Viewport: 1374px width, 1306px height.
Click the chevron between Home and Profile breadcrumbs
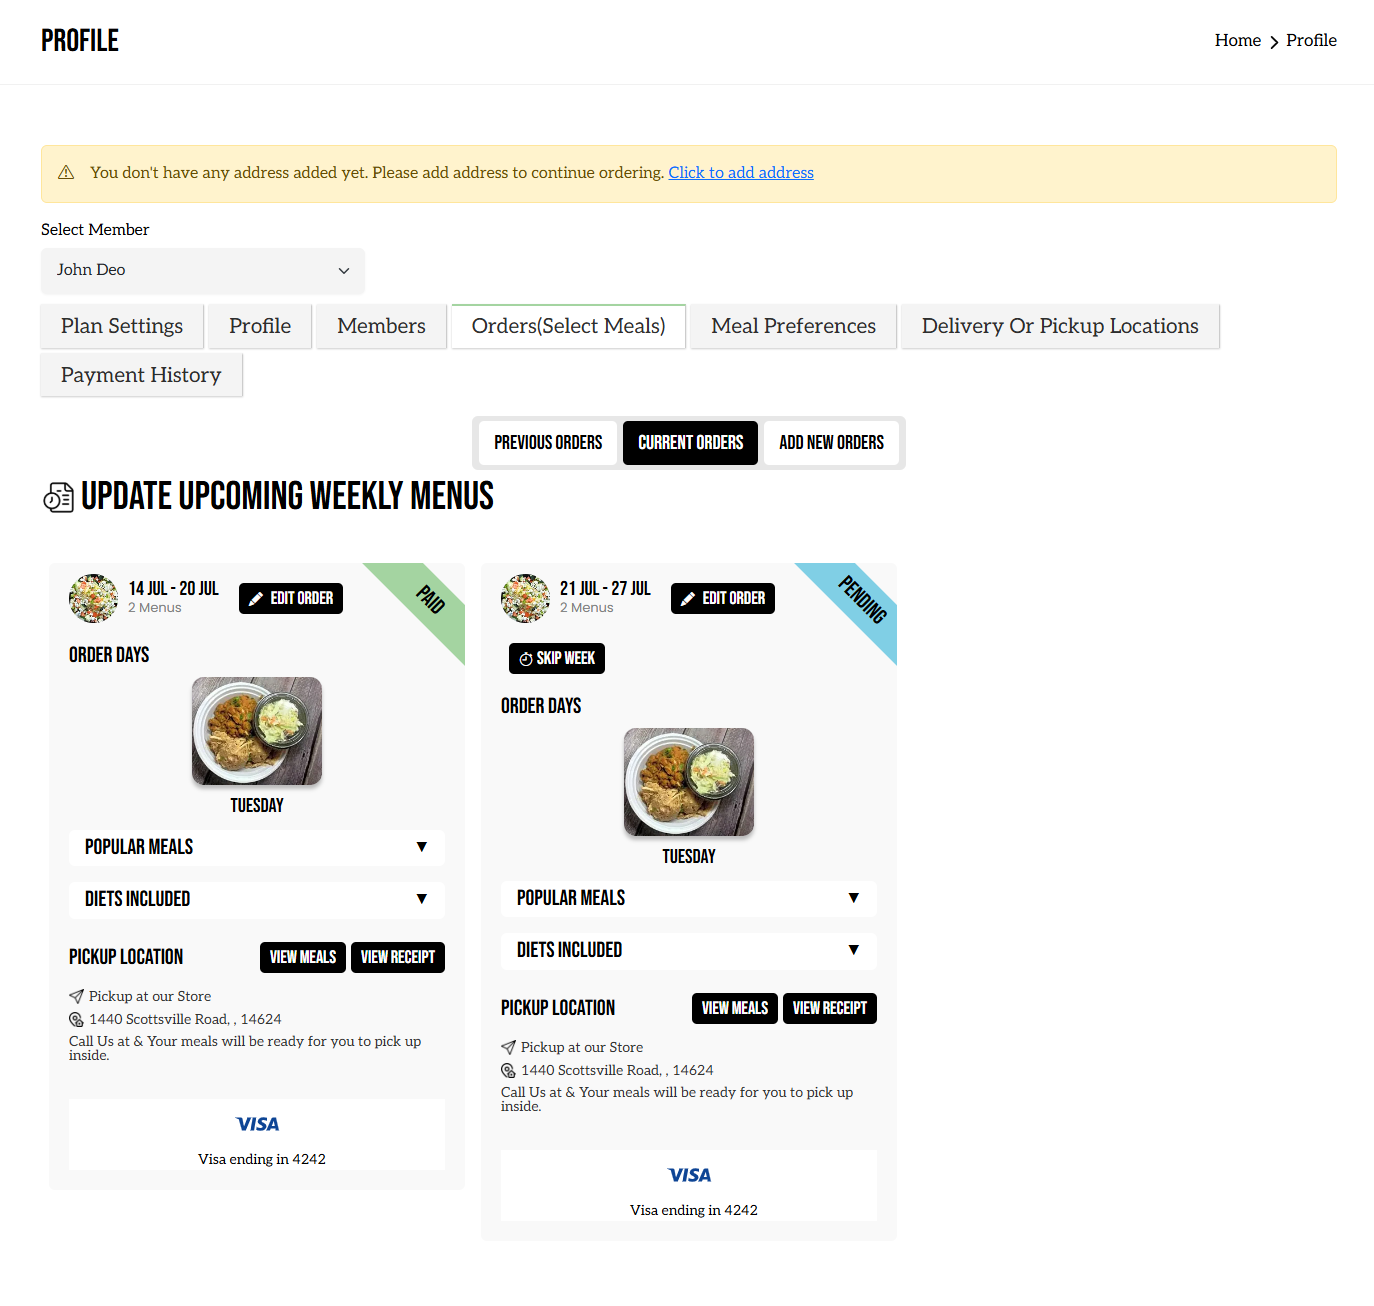point(1274,42)
